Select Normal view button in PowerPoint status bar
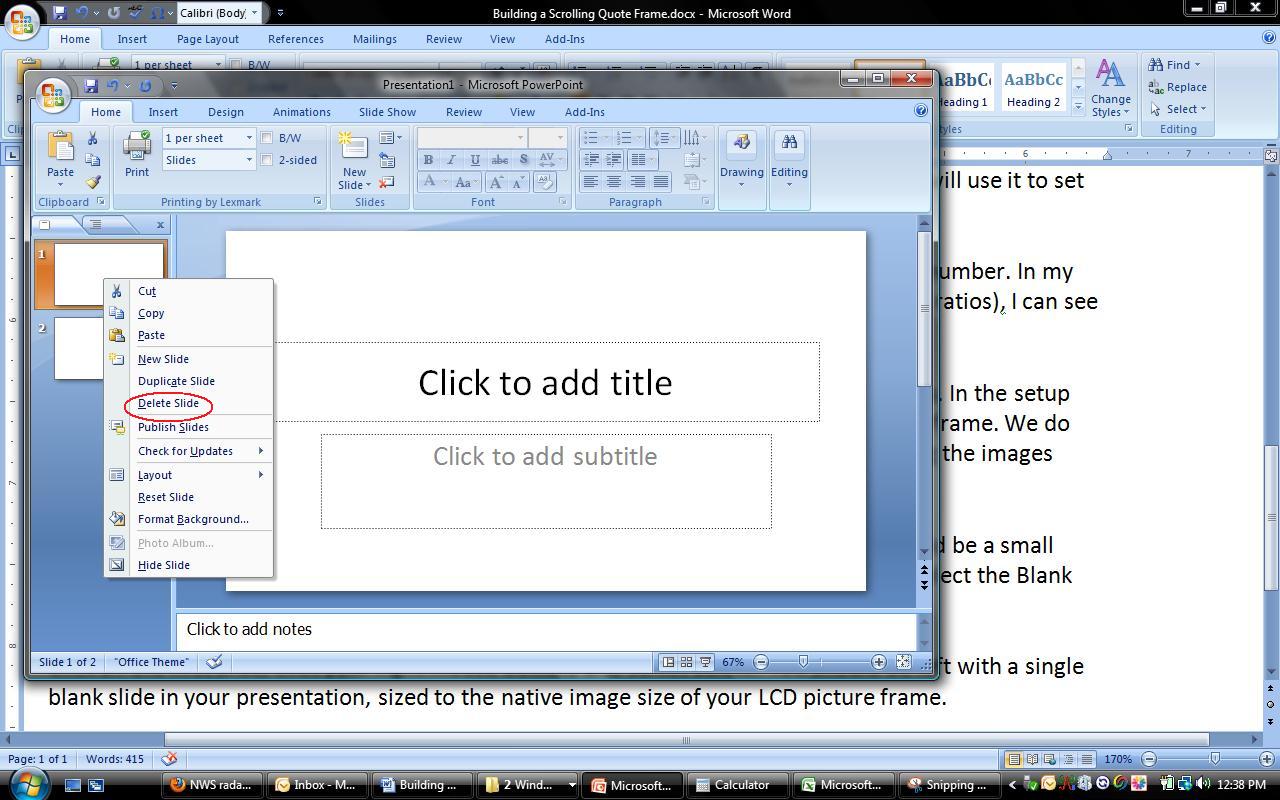 (x=668, y=662)
